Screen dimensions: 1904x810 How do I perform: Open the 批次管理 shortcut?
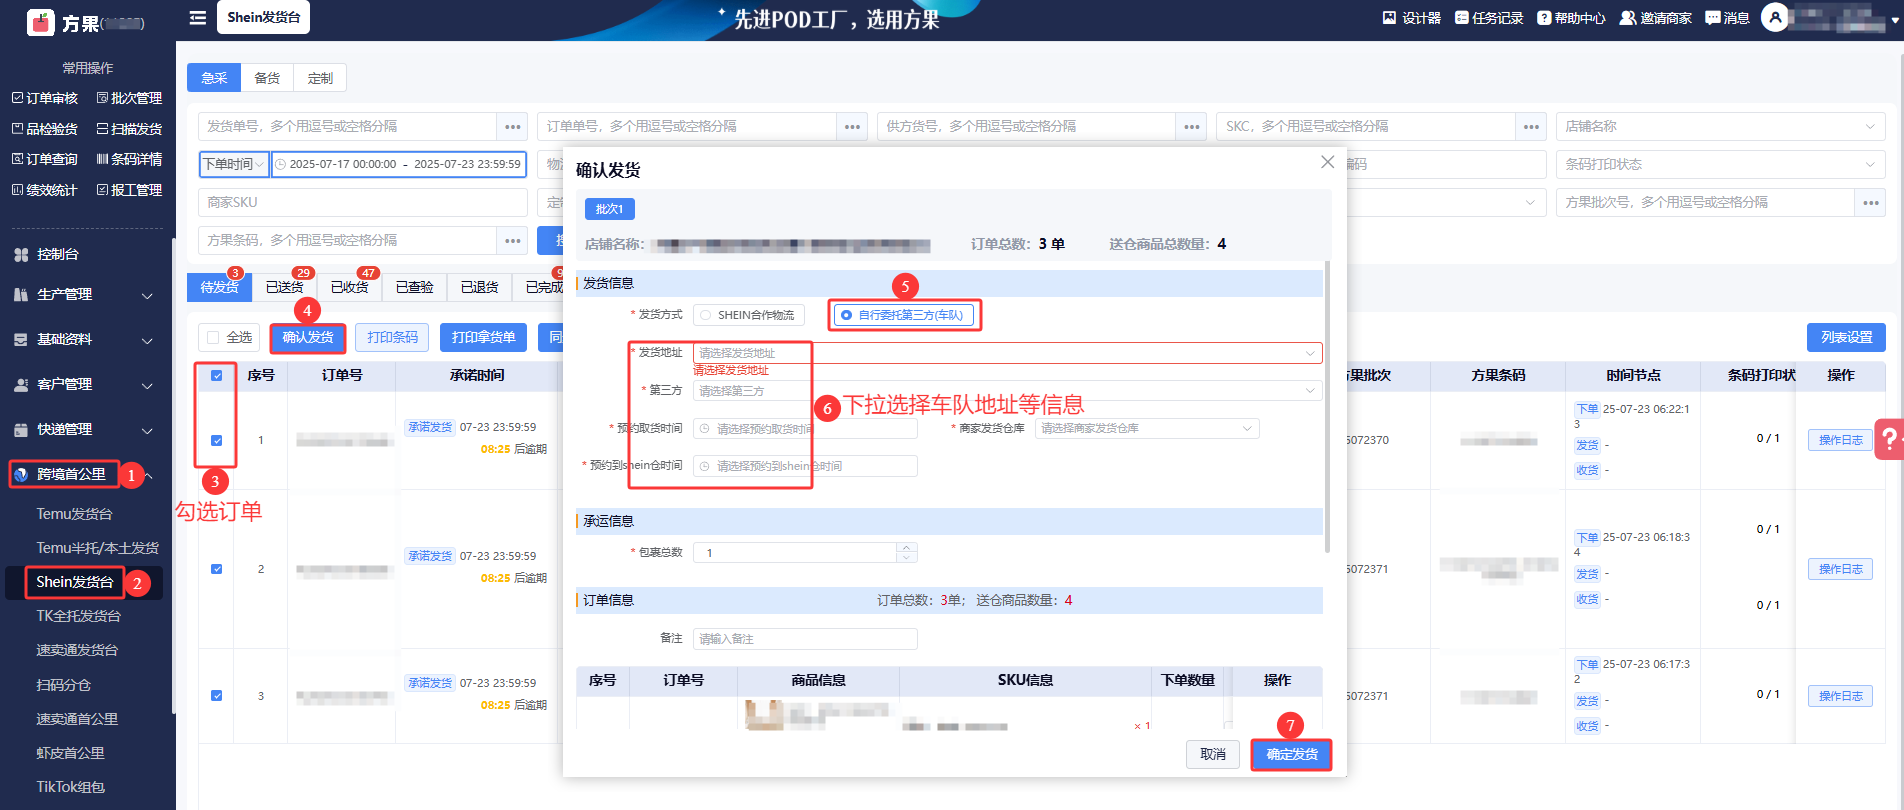tap(129, 98)
